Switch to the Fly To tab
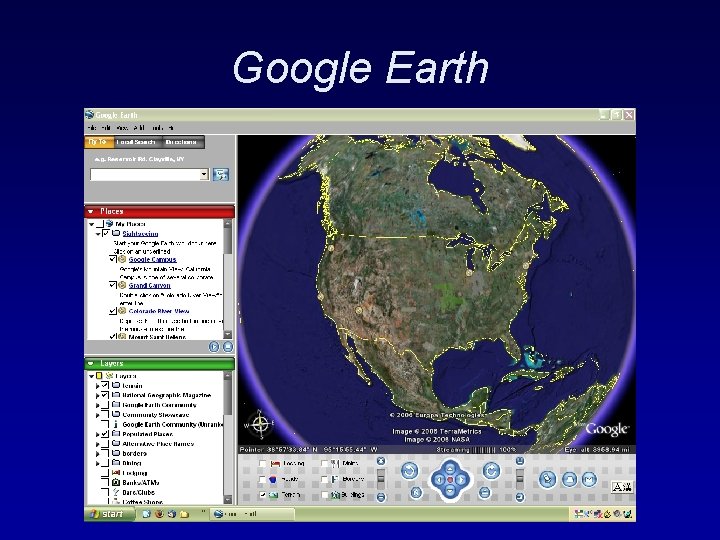Screen dimensions: 720x540 (x=99, y=142)
